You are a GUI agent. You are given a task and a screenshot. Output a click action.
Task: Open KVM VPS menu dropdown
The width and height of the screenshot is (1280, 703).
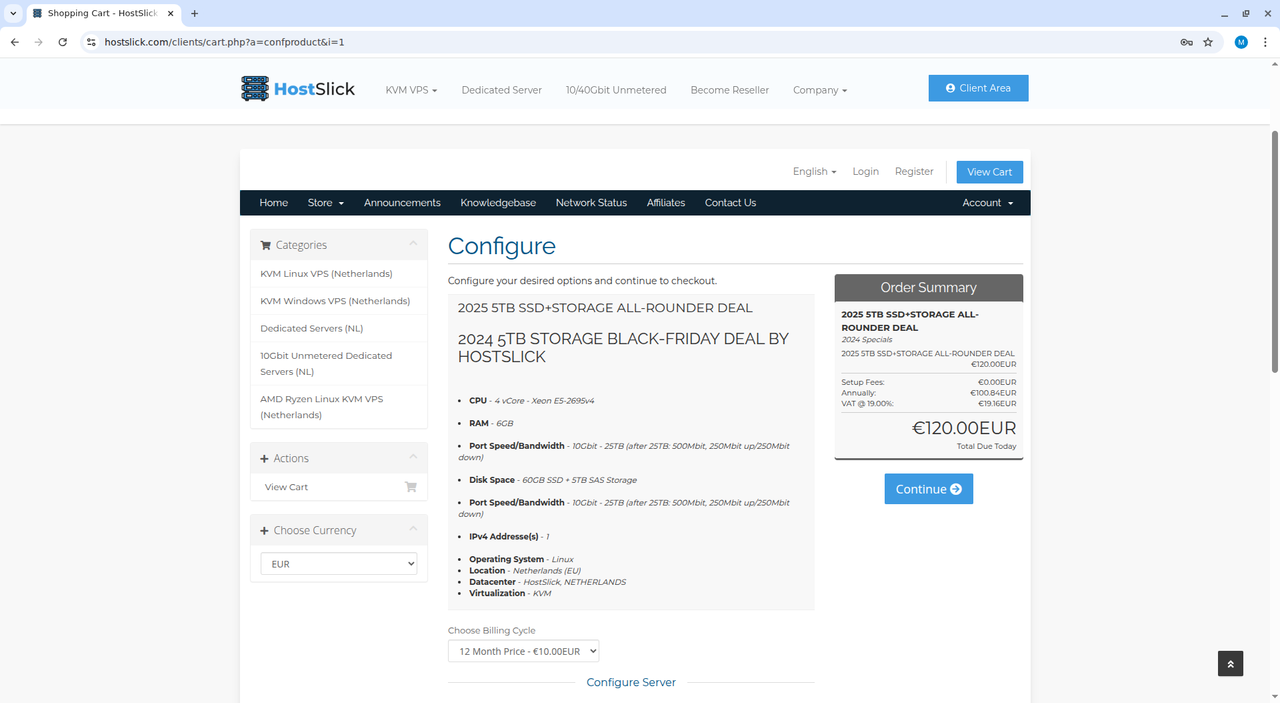pyautogui.click(x=411, y=90)
